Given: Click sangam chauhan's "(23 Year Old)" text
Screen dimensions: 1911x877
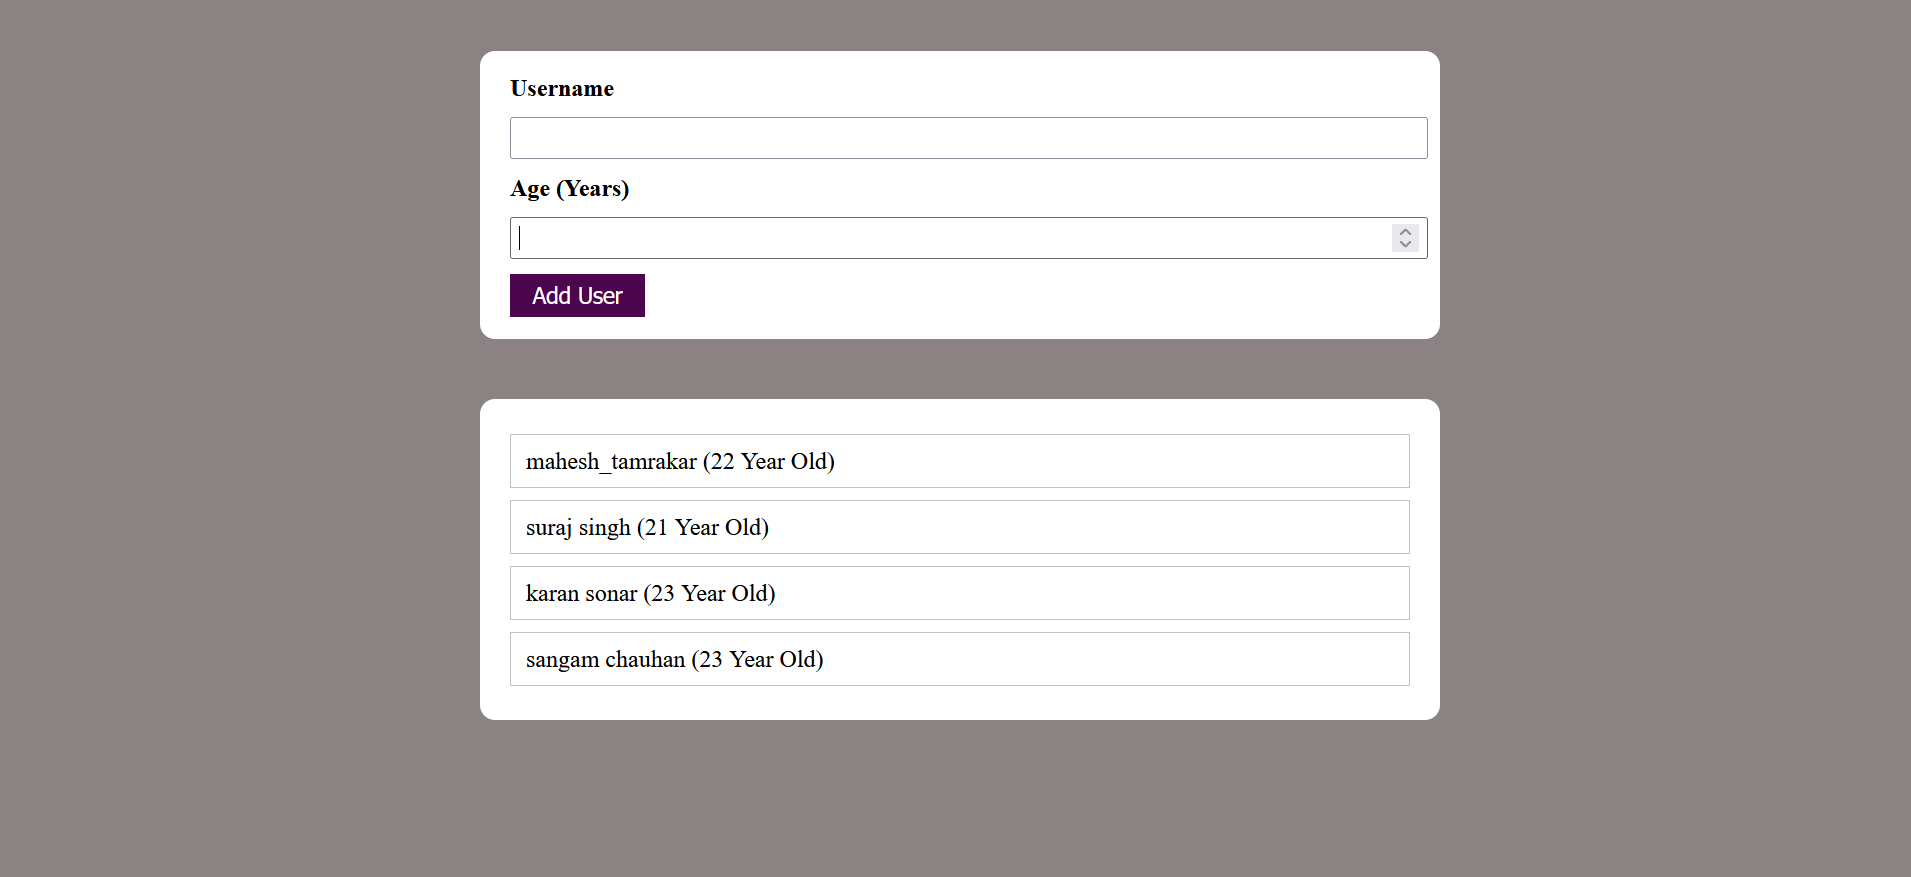Looking at the screenshot, I should 757,660.
